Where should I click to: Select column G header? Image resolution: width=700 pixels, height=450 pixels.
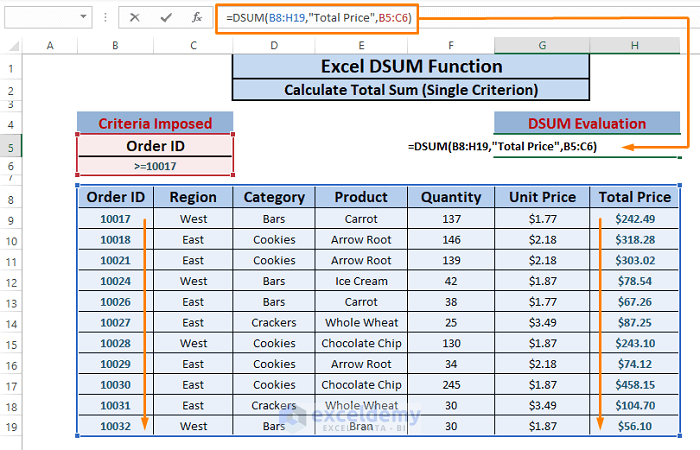541,46
